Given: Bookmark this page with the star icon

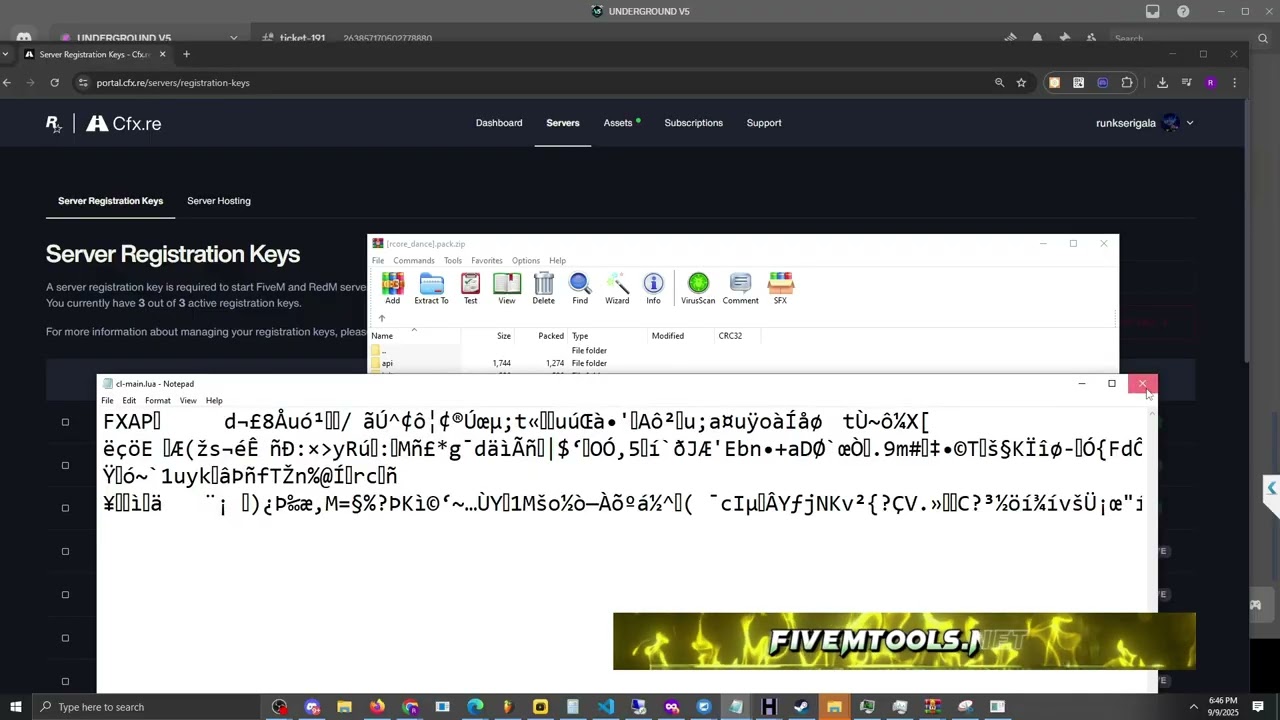Looking at the screenshot, I should pyautogui.click(x=1021, y=83).
